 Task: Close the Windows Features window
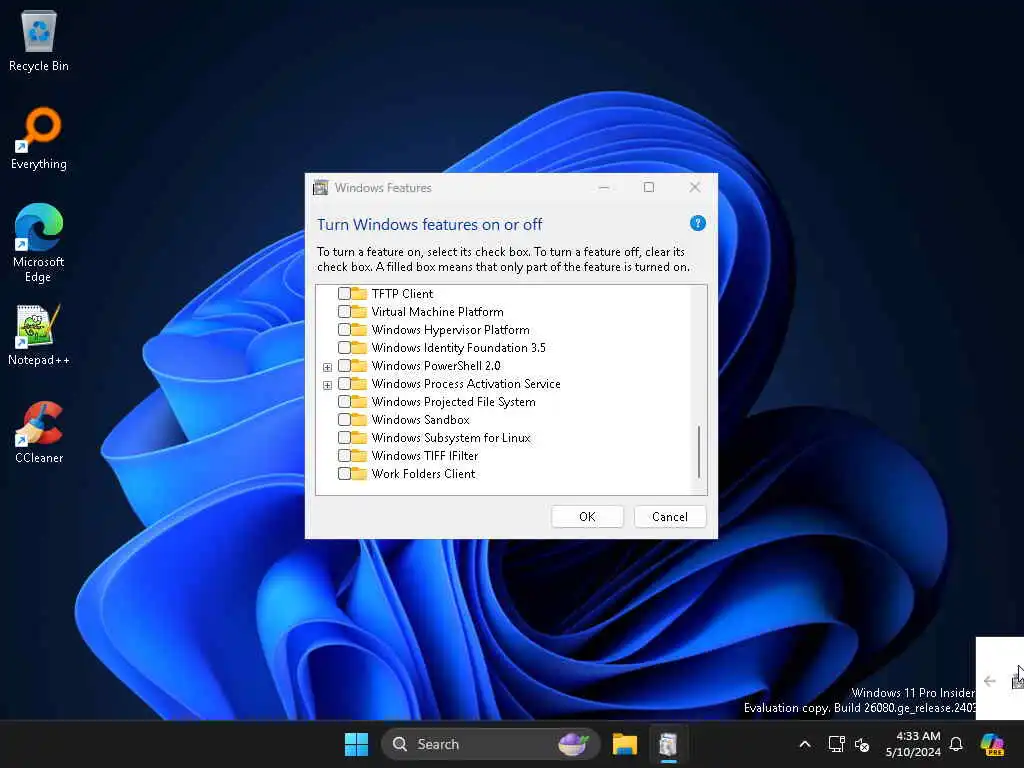[695, 187]
